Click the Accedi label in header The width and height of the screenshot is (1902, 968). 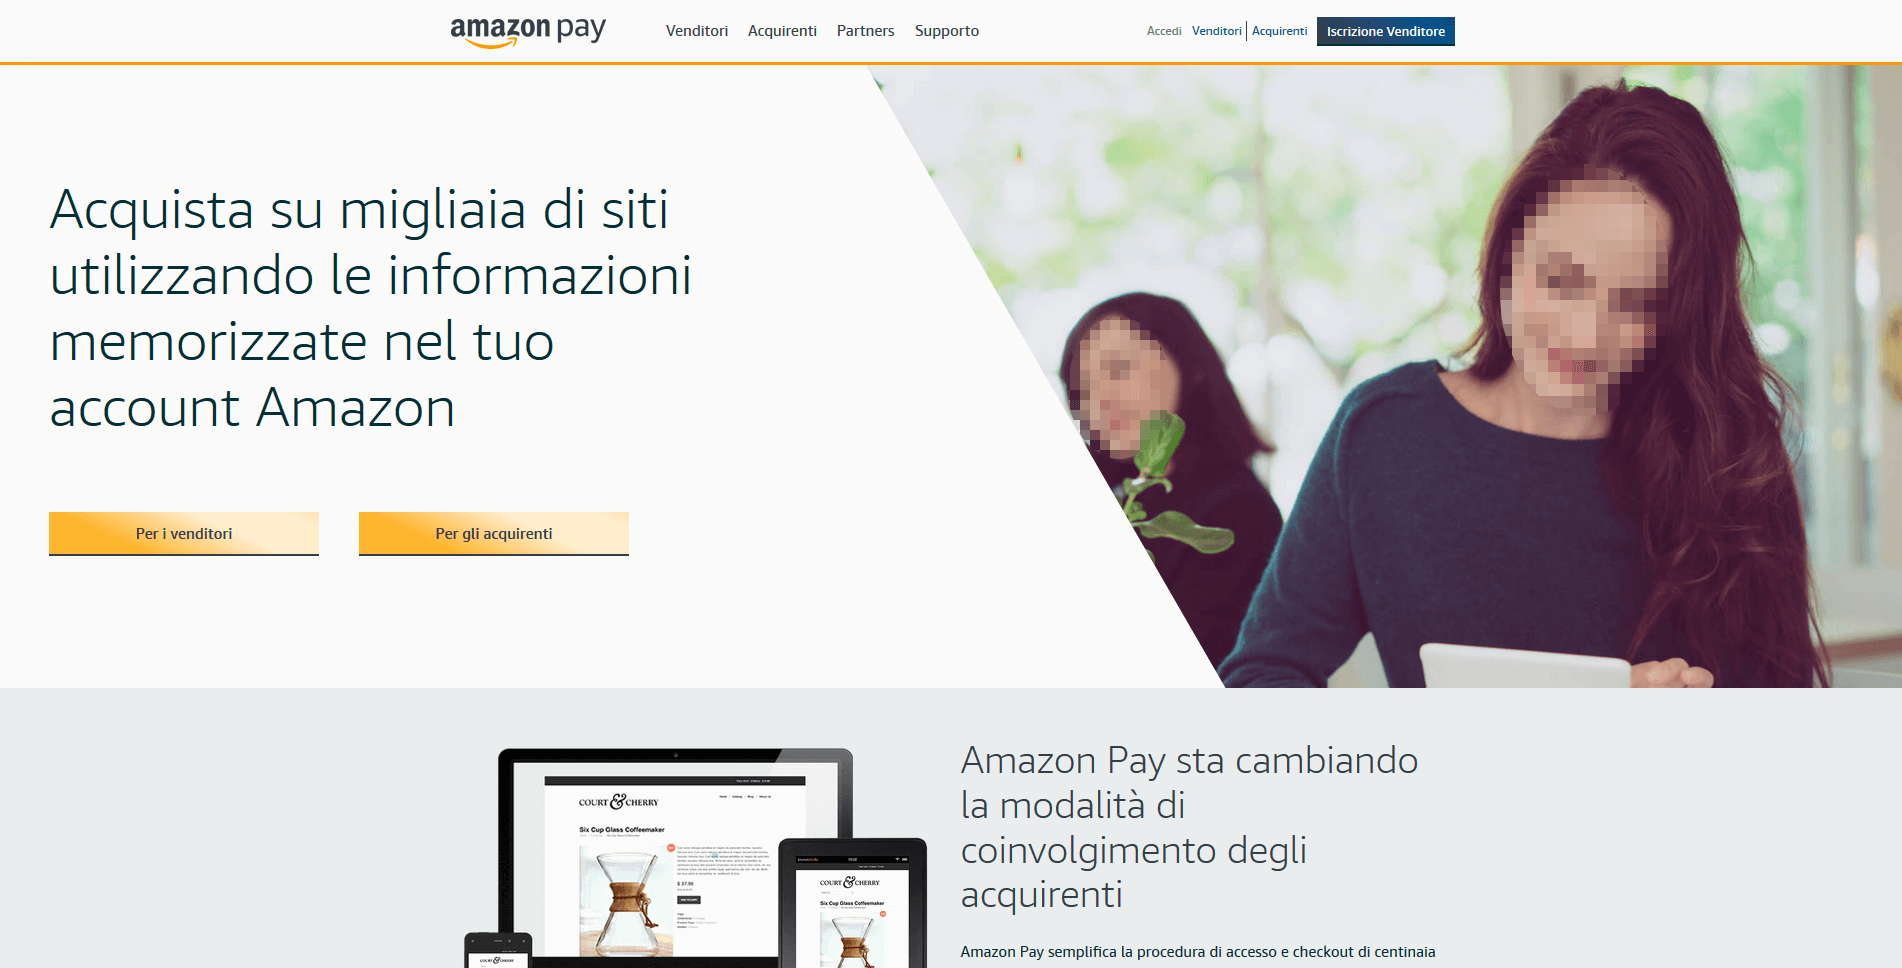tap(1164, 31)
